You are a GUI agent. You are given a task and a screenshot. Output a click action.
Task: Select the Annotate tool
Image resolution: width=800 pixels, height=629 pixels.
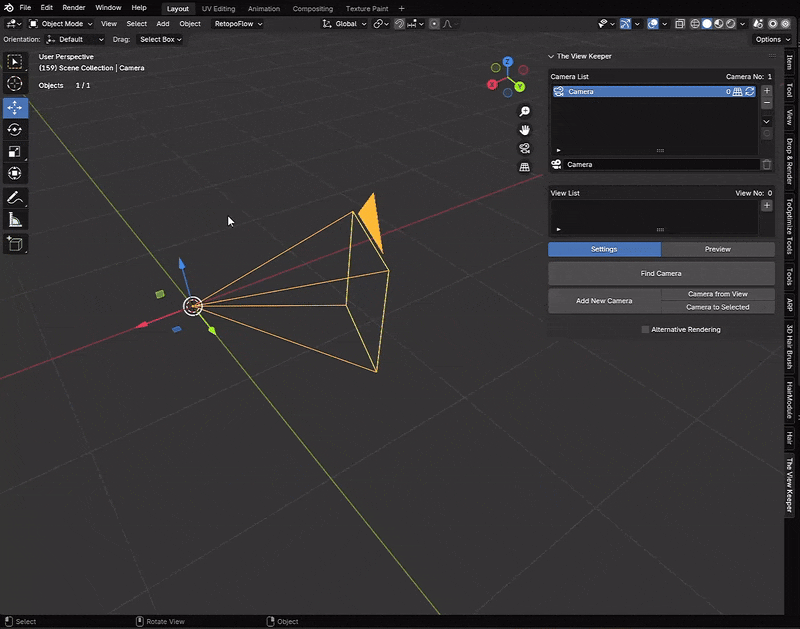[15, 198]
